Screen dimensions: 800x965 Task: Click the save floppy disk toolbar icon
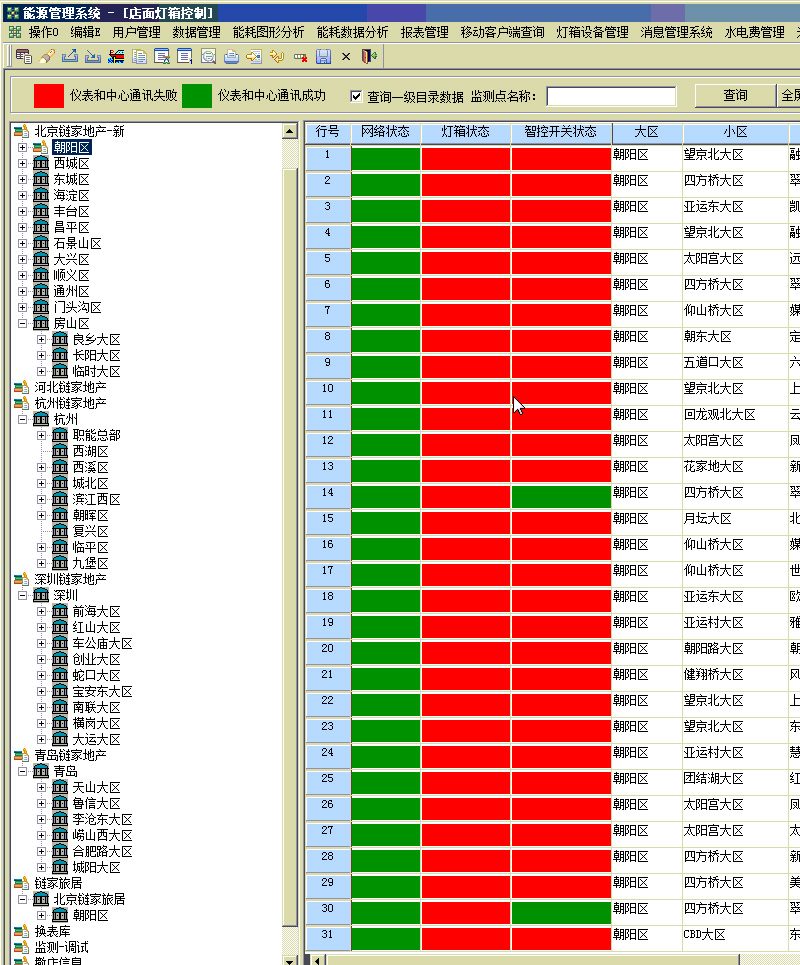(x=323, y=56)
